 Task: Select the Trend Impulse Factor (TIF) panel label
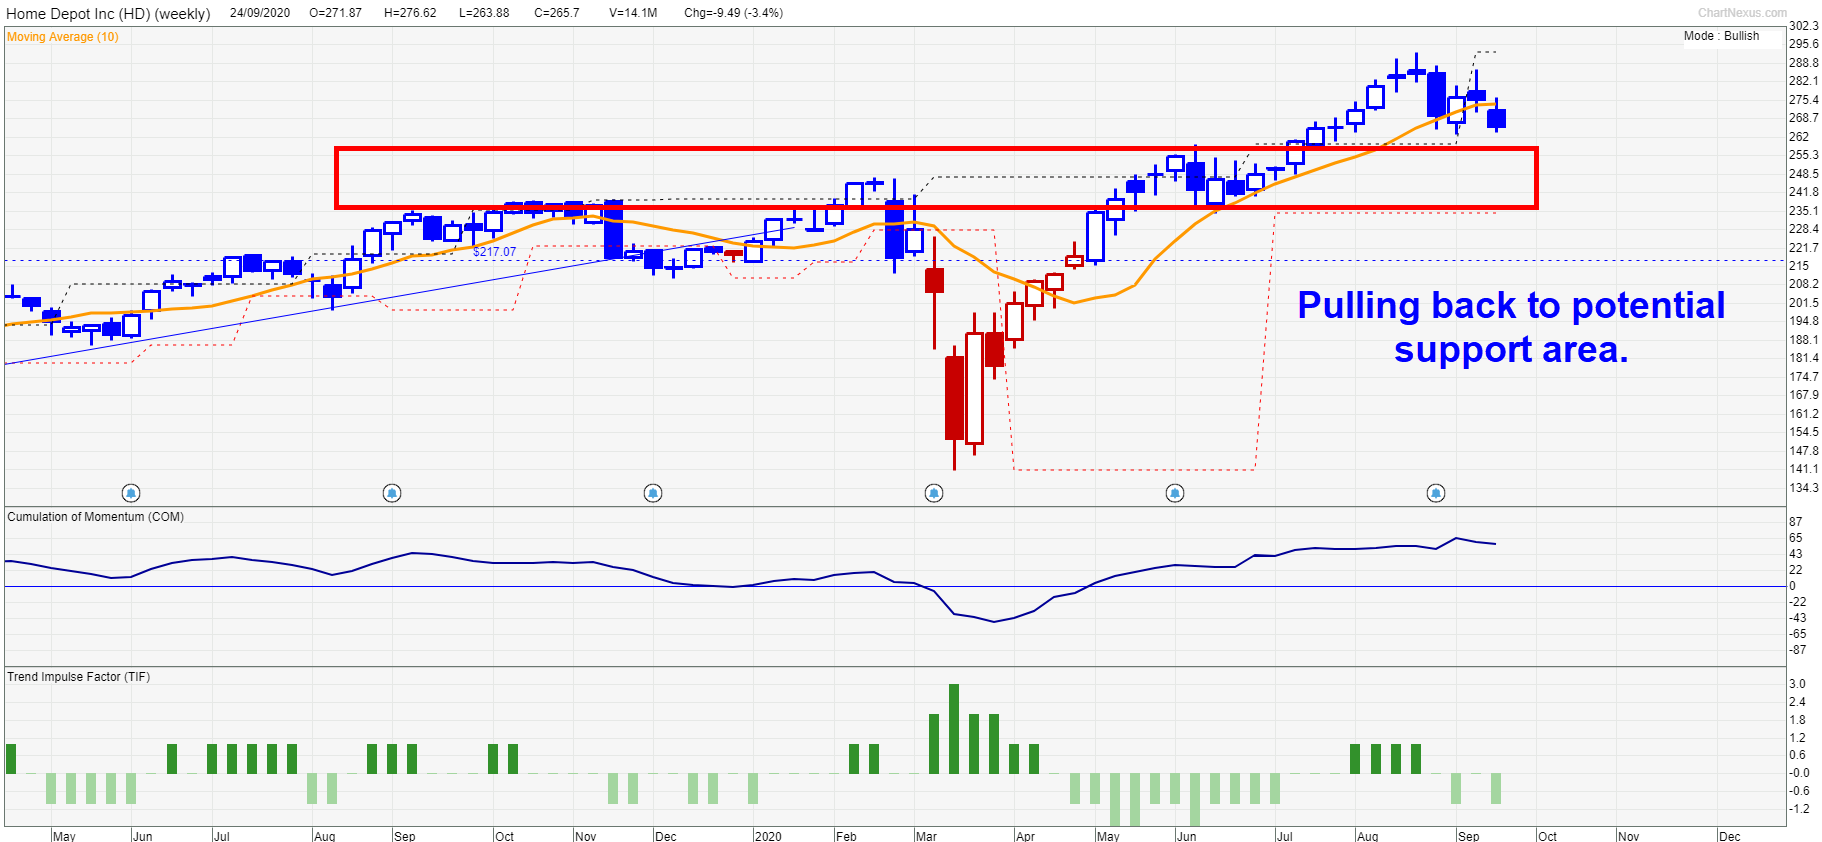coord(79,677)
